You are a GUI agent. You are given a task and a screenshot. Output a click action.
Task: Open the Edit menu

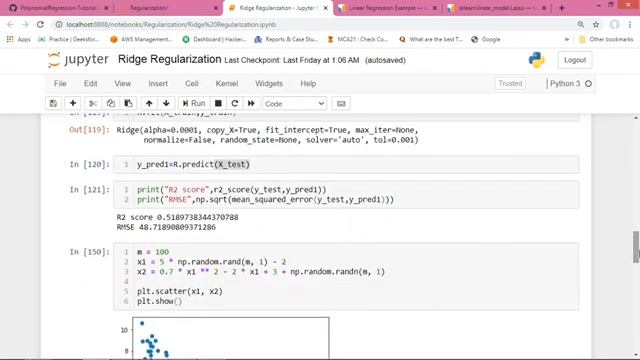tap(90, 84)
